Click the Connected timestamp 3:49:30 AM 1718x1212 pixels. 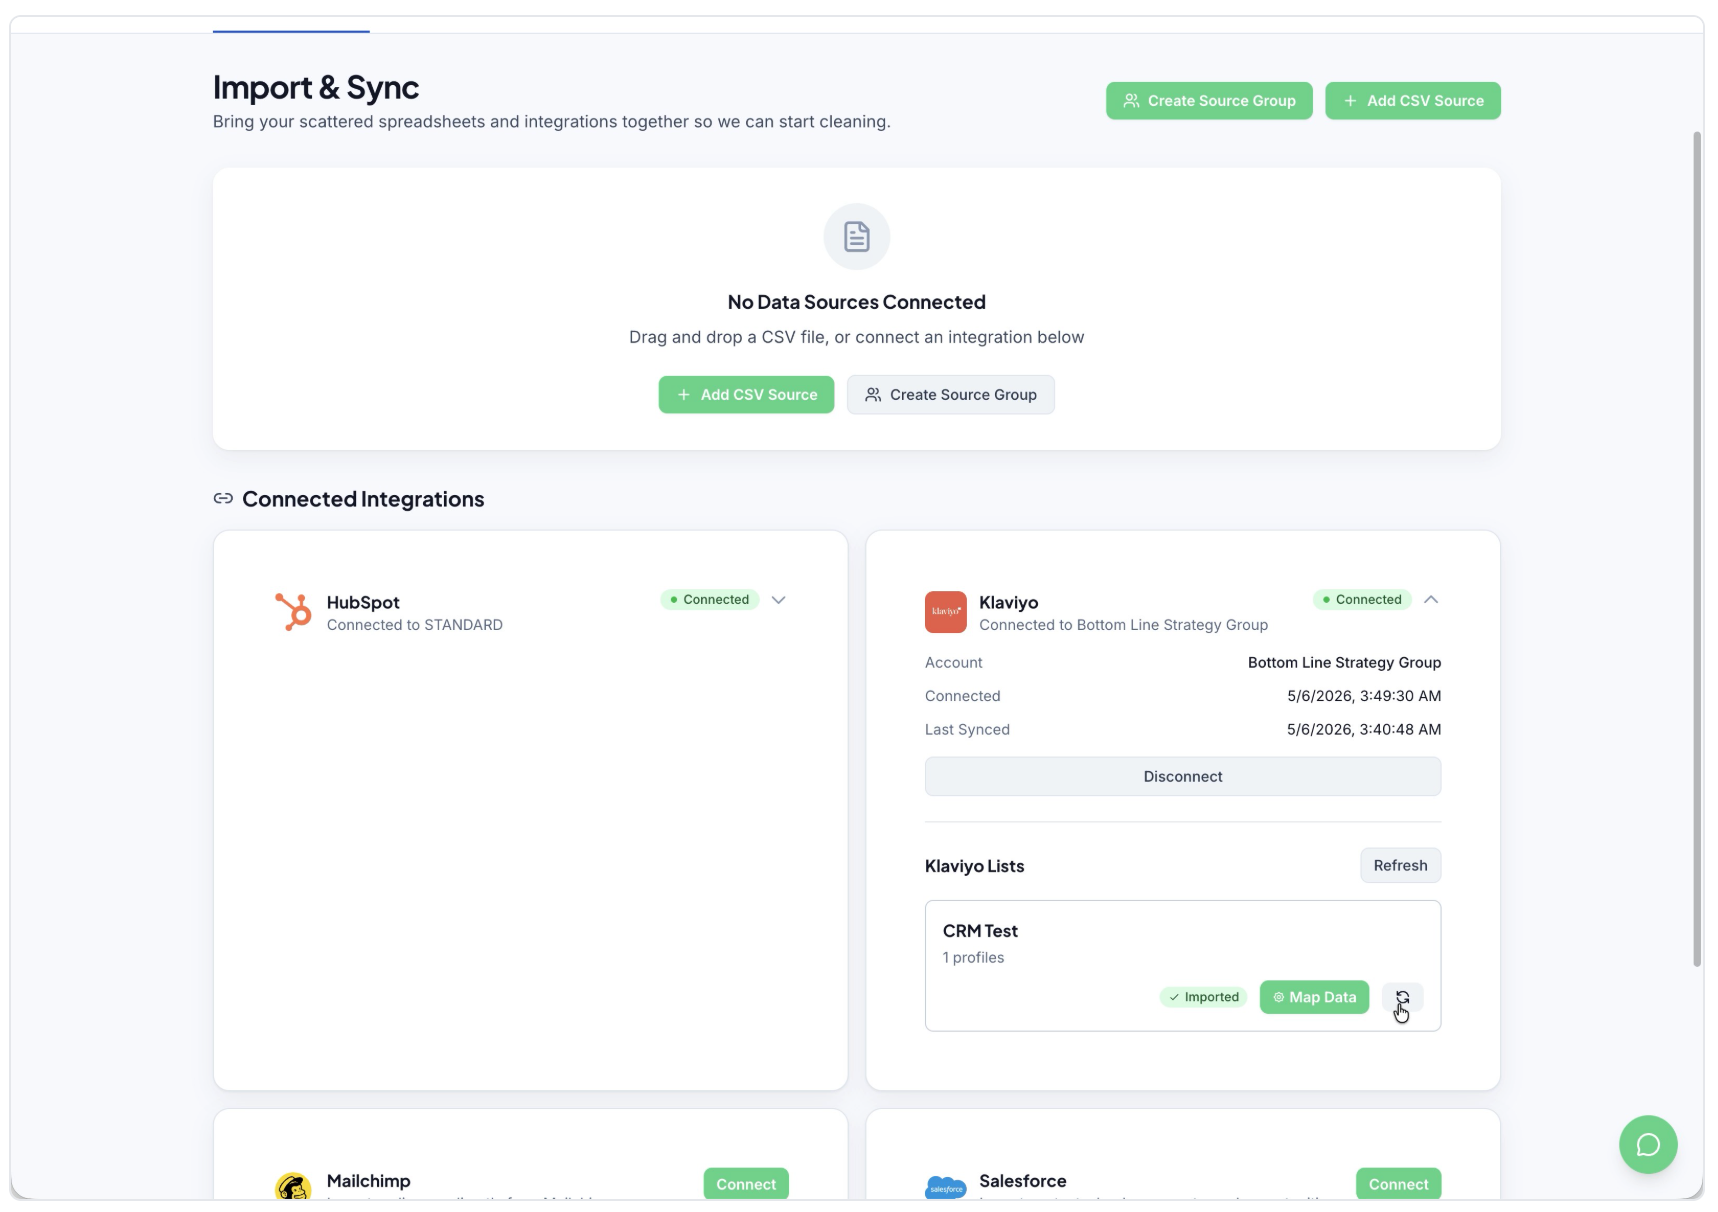tap(1364, 696)
